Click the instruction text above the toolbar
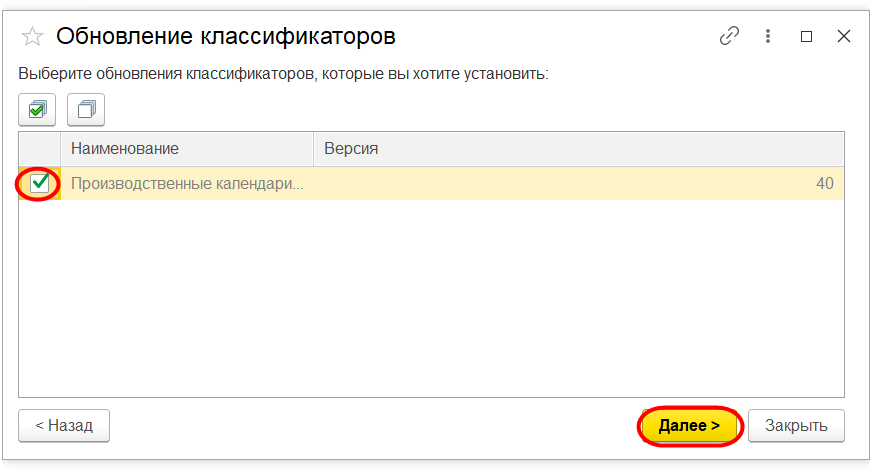This screenshot has width=870, height=473. 284,73
